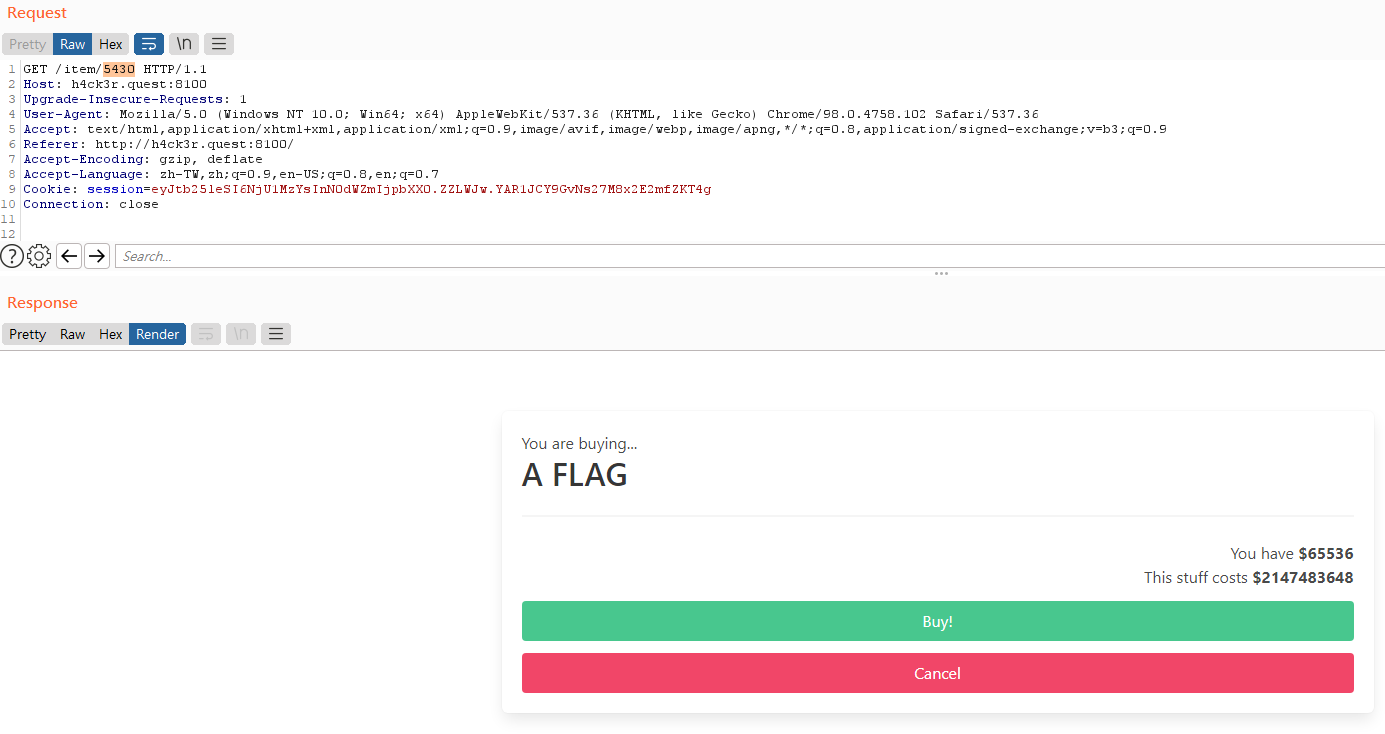Click the Request panel title
This screenshot has height=734, width=1385.
coord(37,13)
